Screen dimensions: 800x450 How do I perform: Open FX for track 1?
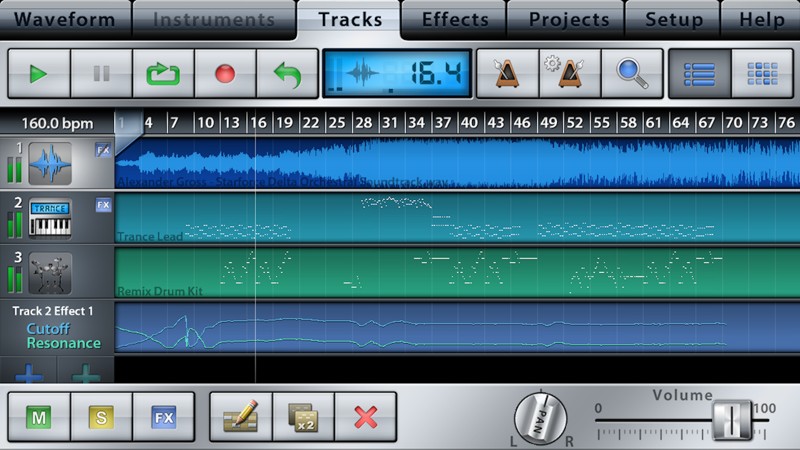[103, 150]
